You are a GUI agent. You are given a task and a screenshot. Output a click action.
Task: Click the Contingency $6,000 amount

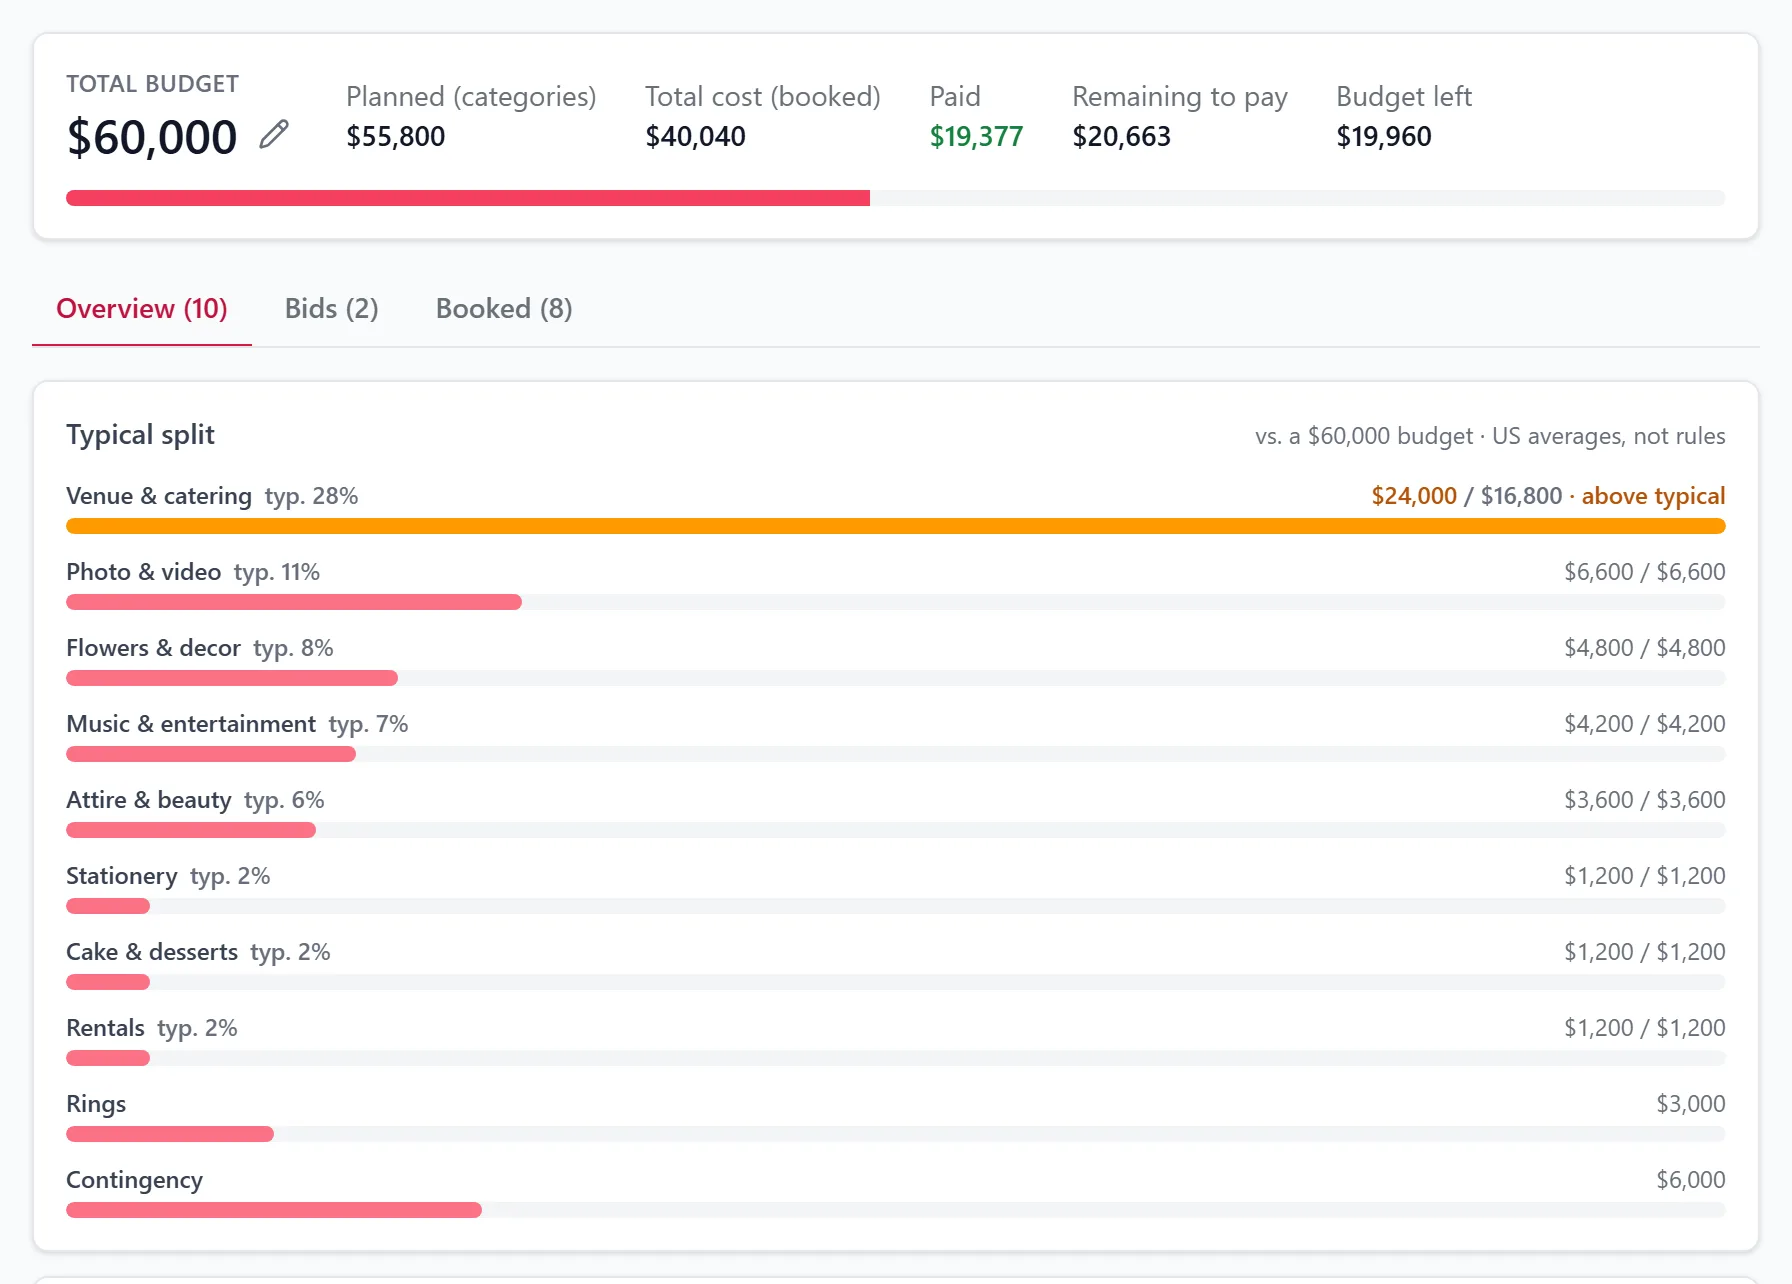click(x=1691, y=1180)
